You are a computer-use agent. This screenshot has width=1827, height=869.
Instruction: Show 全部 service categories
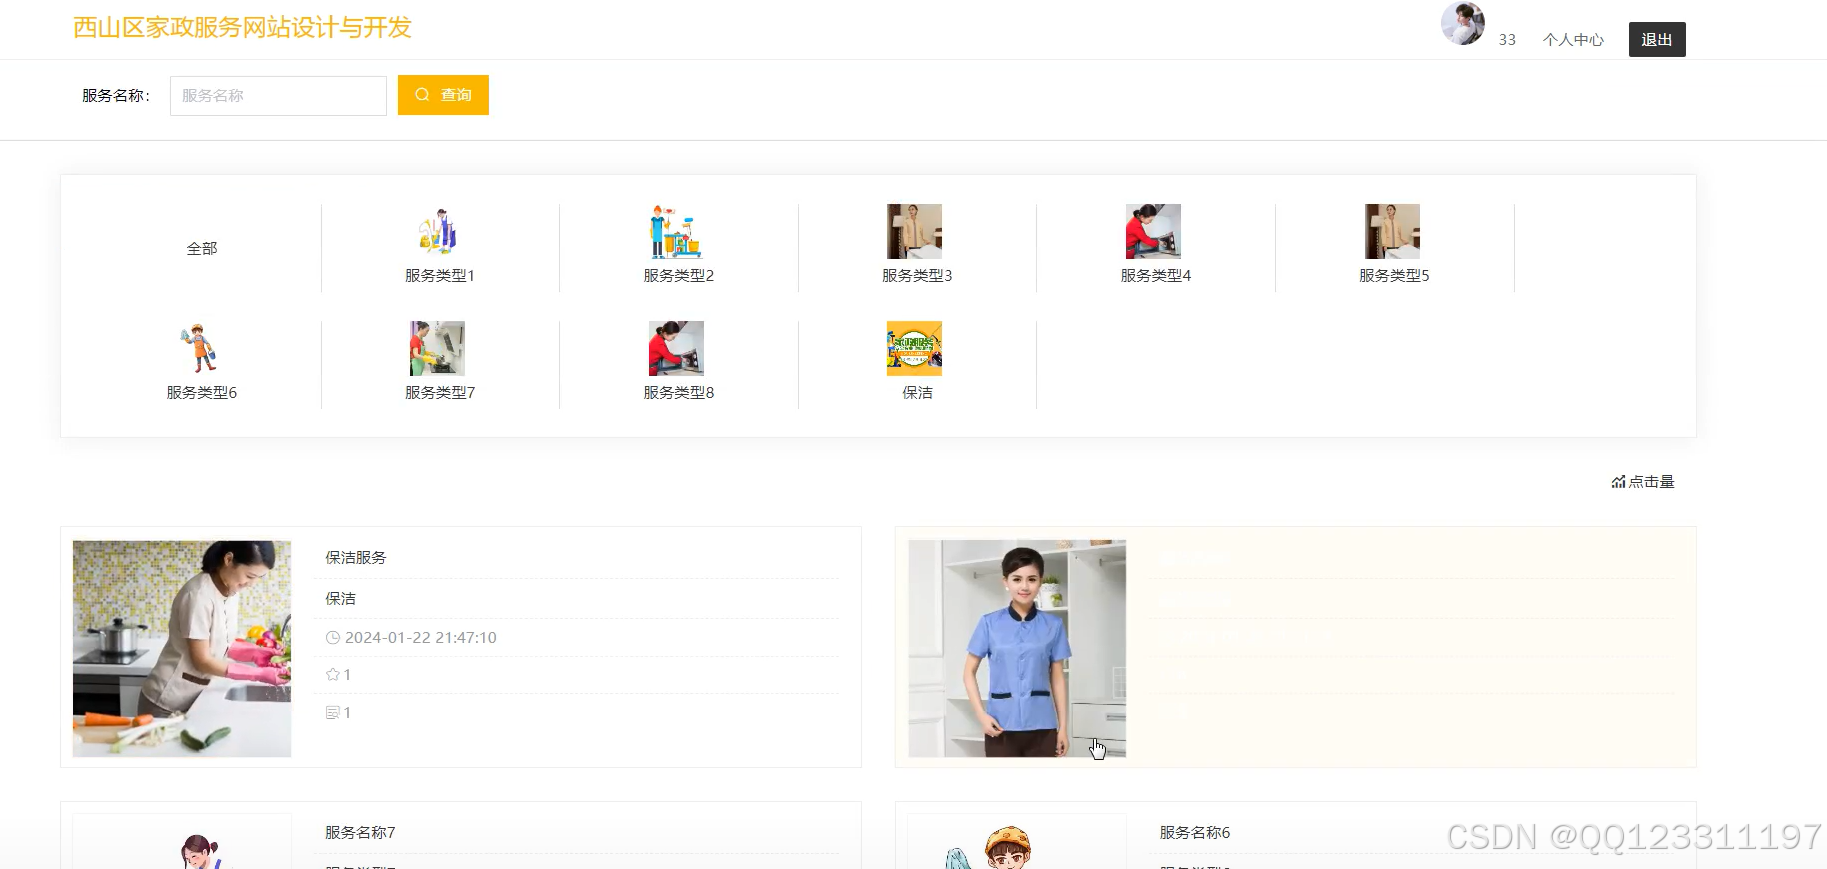coord(202,249)
